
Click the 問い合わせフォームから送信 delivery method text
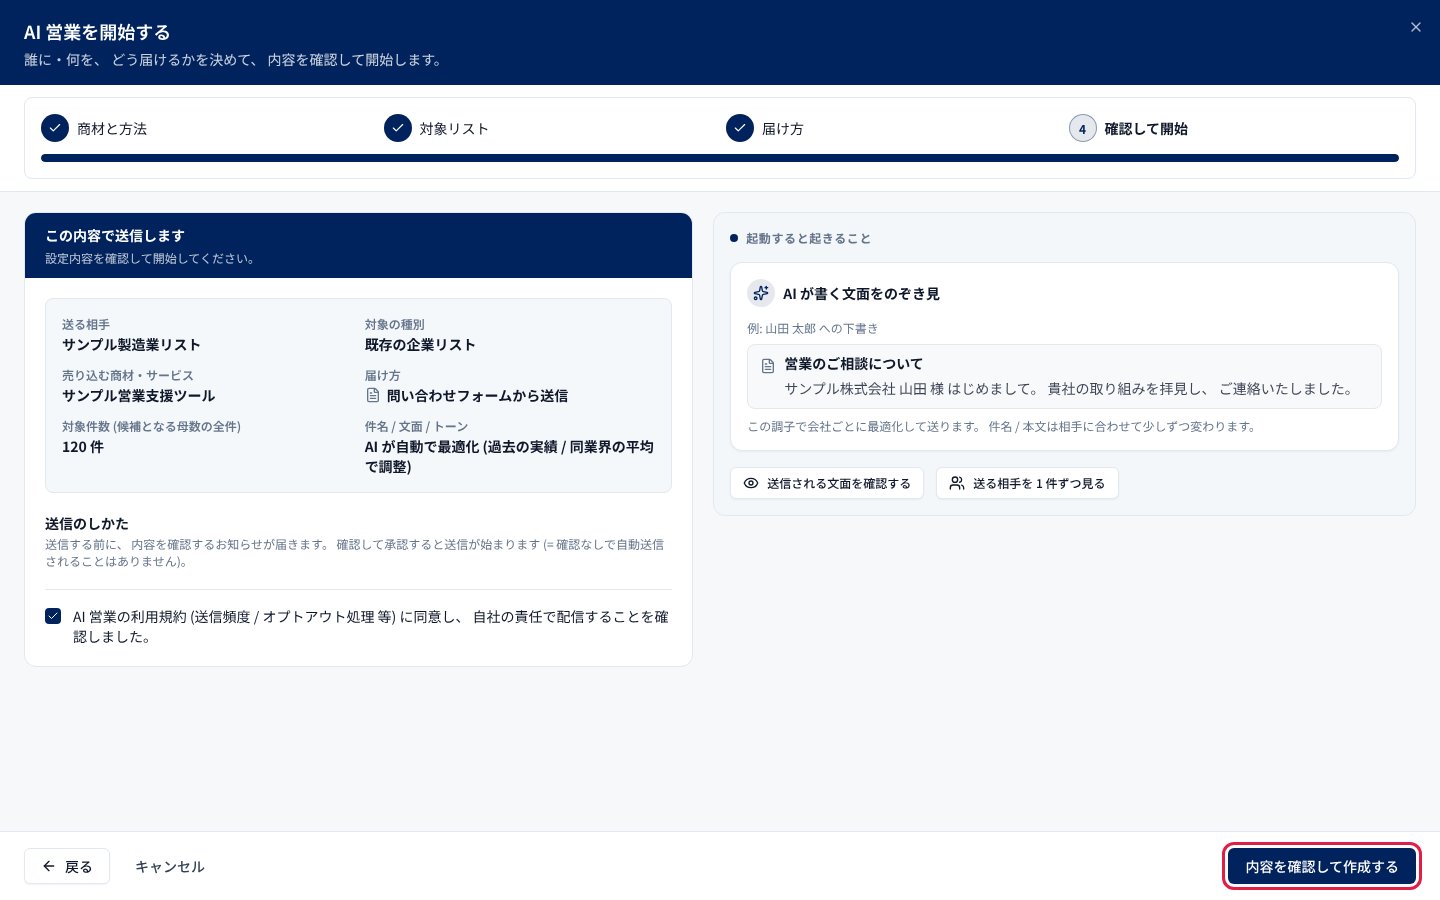point(477,396)
